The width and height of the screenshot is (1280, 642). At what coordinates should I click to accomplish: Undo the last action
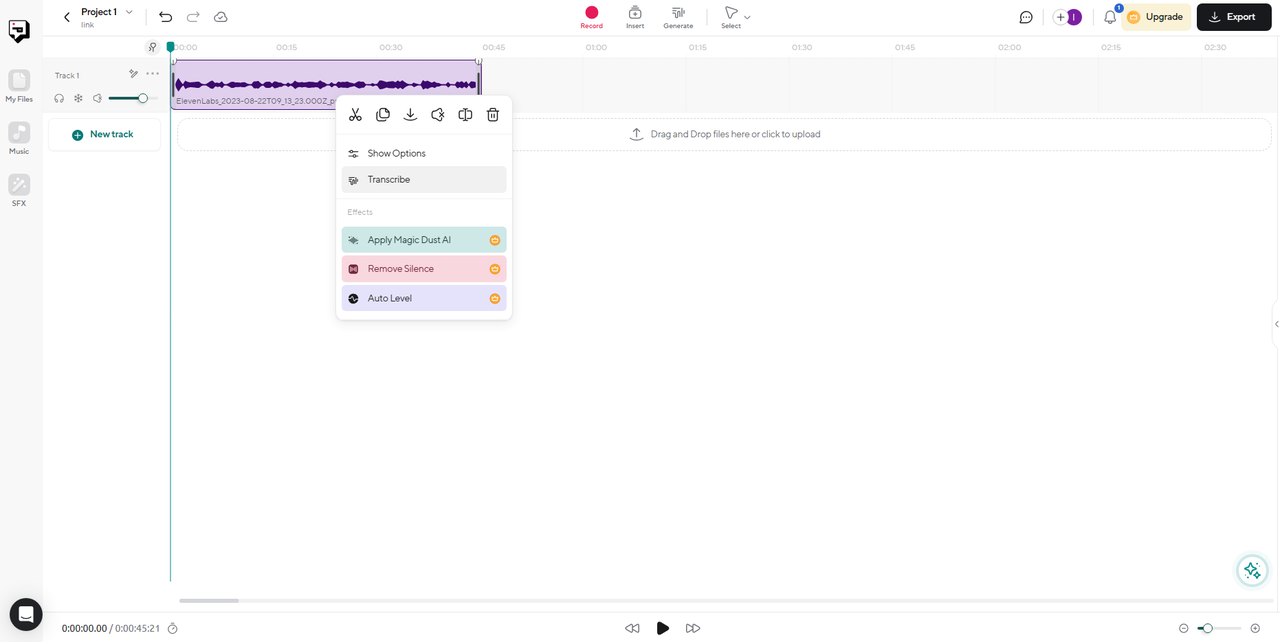(x=166, y=17)
